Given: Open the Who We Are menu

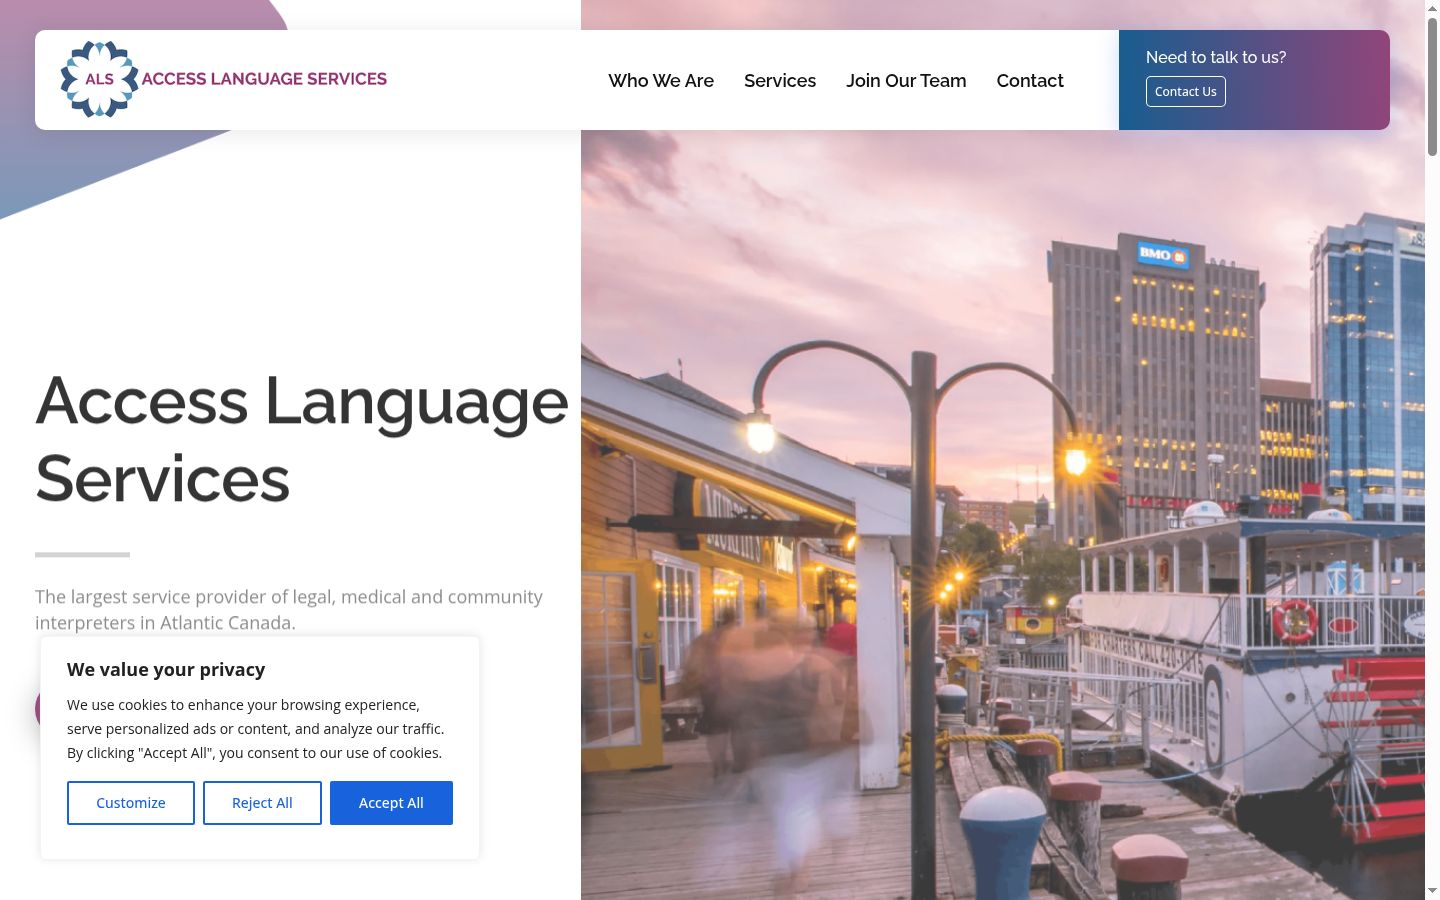Looking at the screenshot, I should point(661,81).
